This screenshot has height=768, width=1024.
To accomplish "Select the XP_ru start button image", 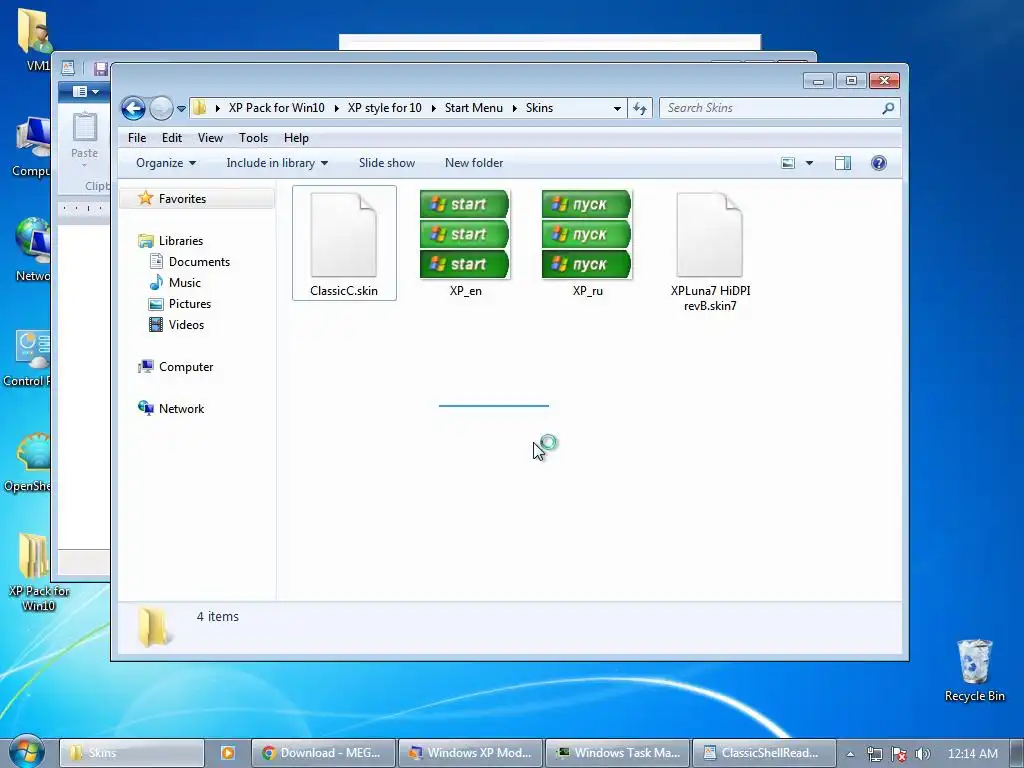I will coord(587,244).
